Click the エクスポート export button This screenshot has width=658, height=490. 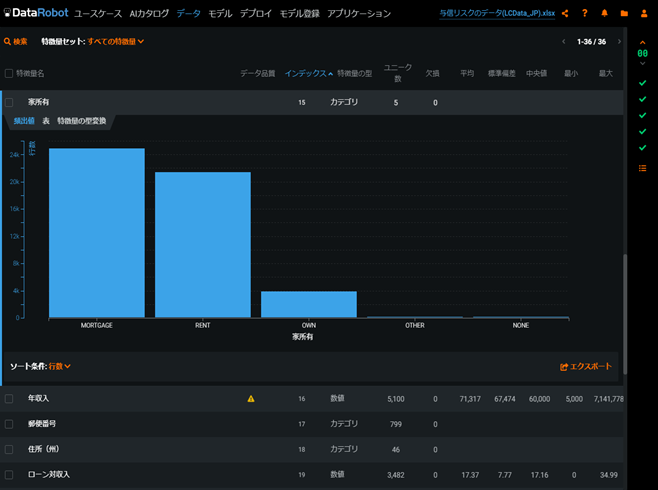click(x=586, y=366)
